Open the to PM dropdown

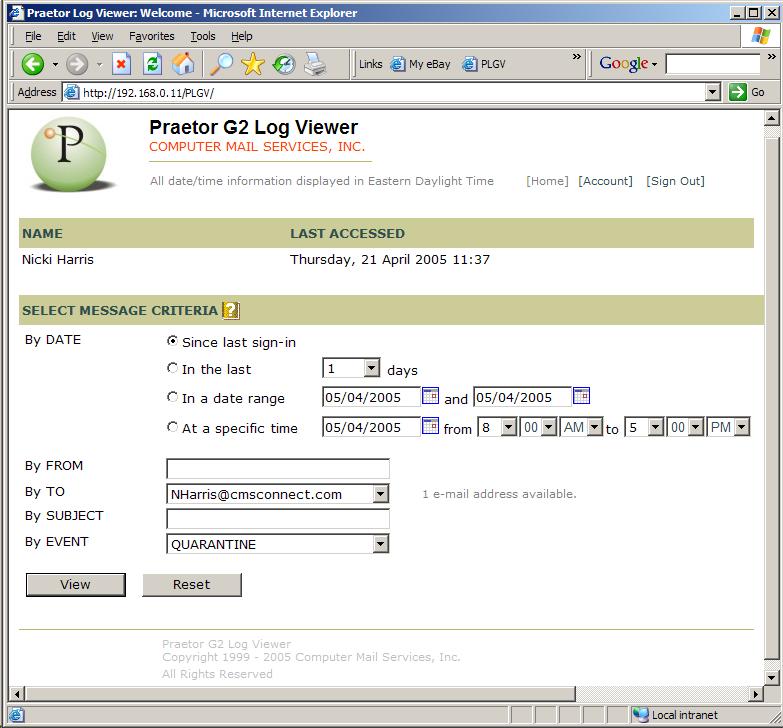pyautogui.click(x=742, y=427)
